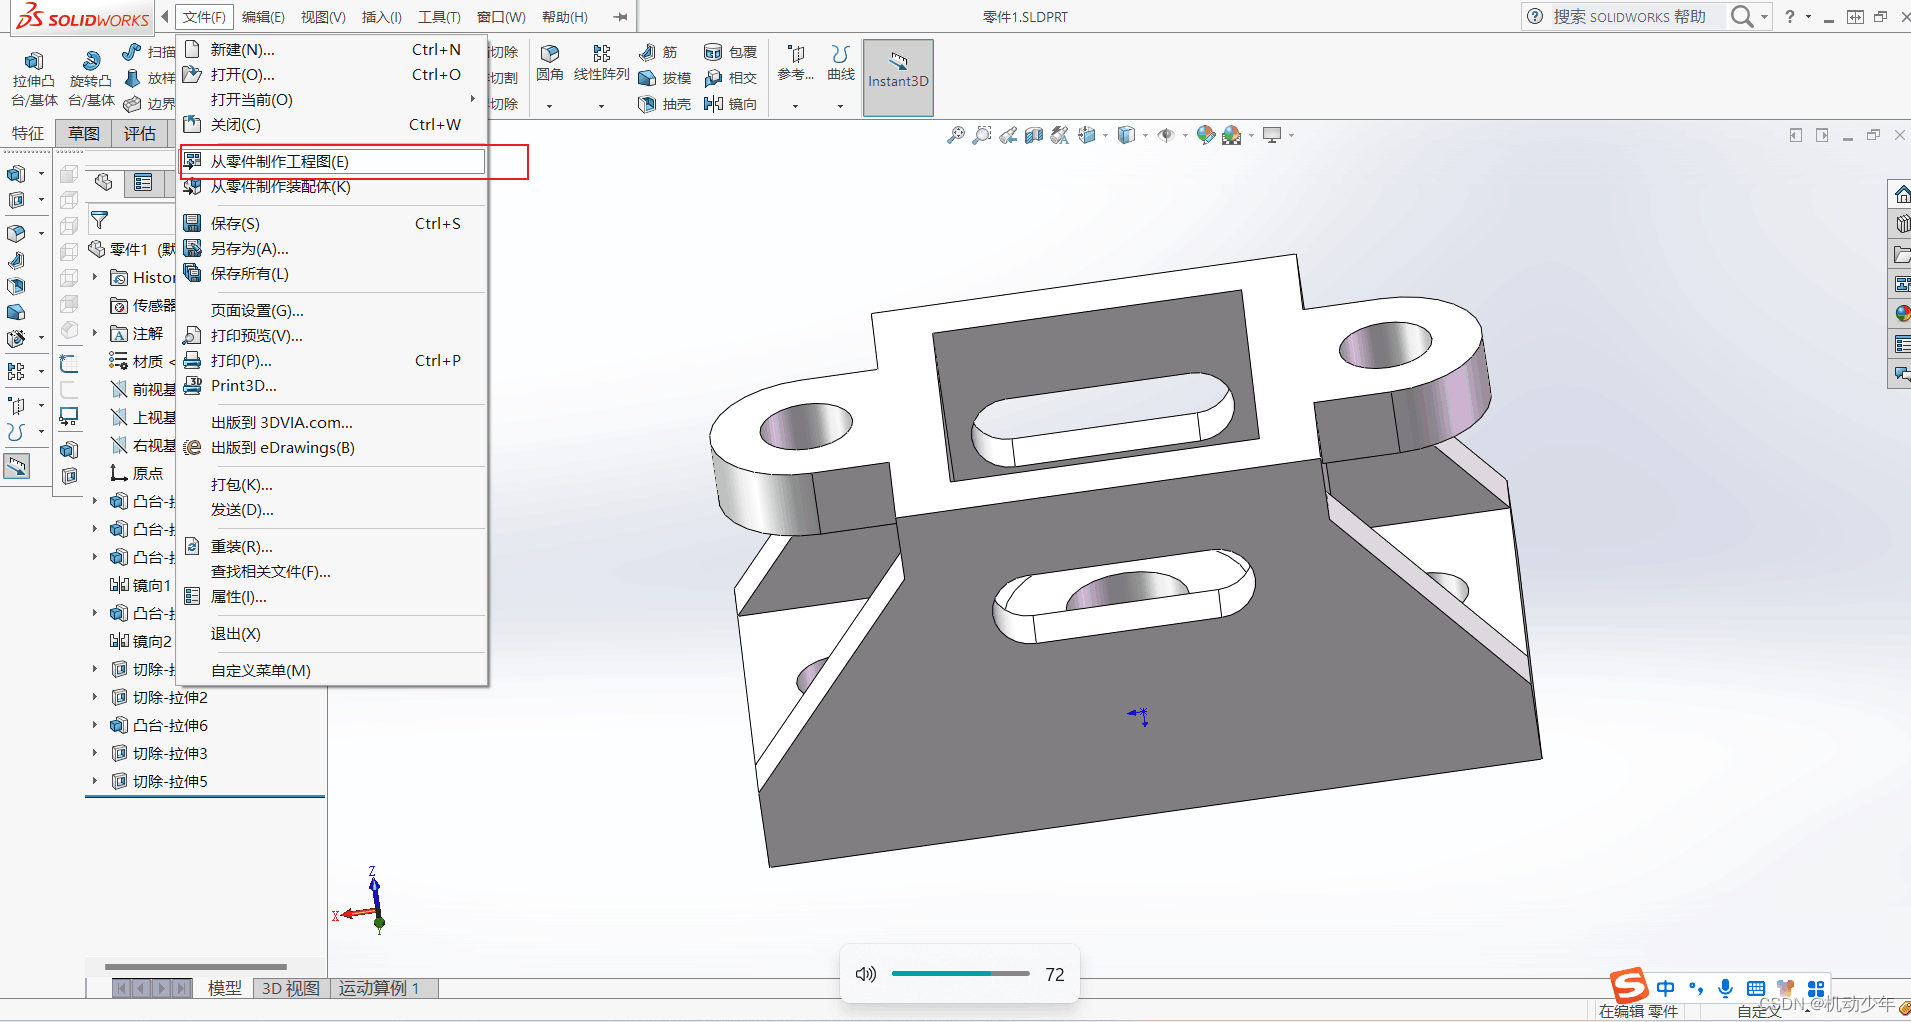Open the 文件(F) menu
This screenshot has height=1022, width=1911.
tap(204, 17)
